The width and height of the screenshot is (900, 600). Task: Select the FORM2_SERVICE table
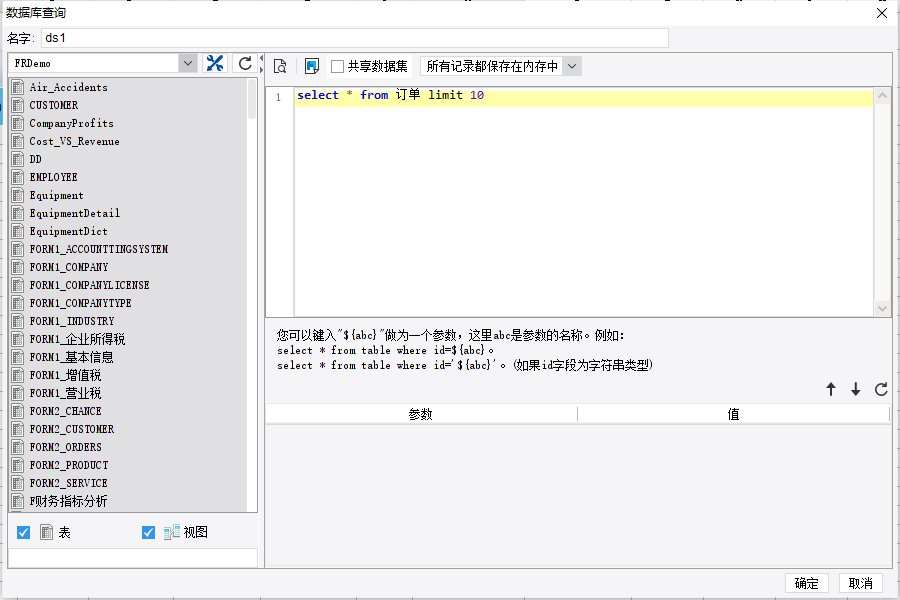68,483
